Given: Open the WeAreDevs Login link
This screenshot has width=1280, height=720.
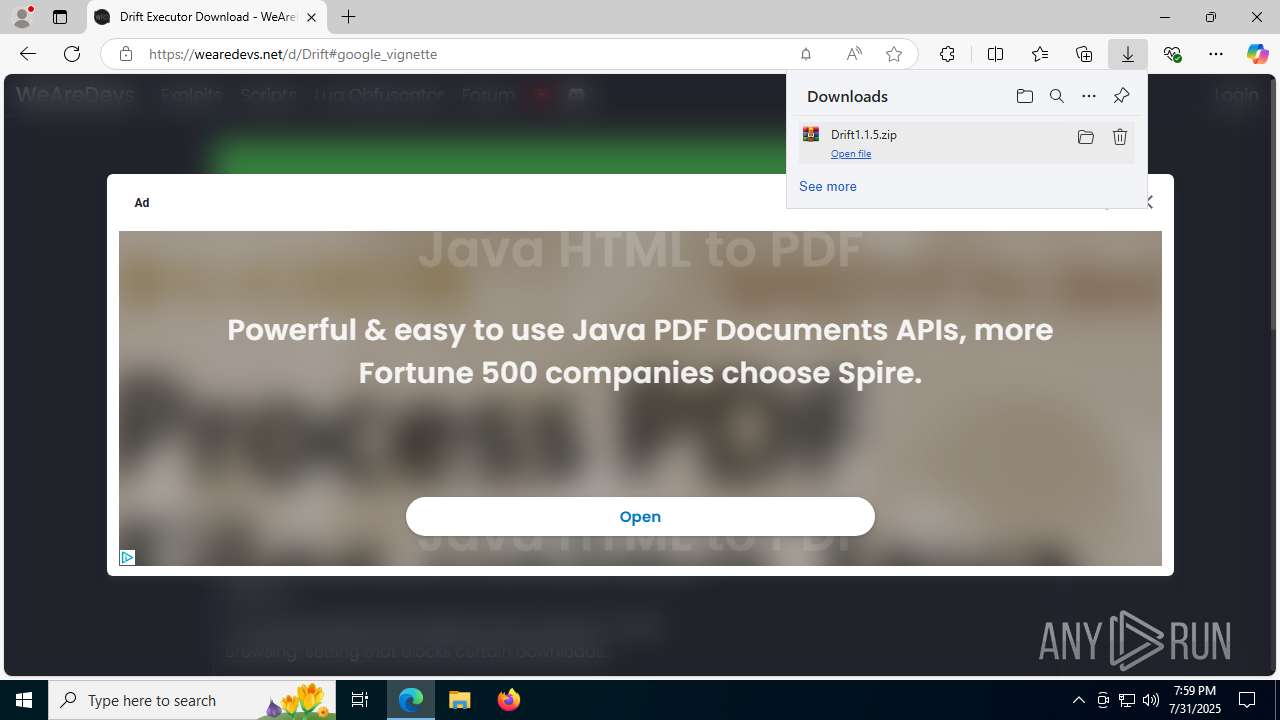Looking at the screenshot, I should tap(1236, 95).
